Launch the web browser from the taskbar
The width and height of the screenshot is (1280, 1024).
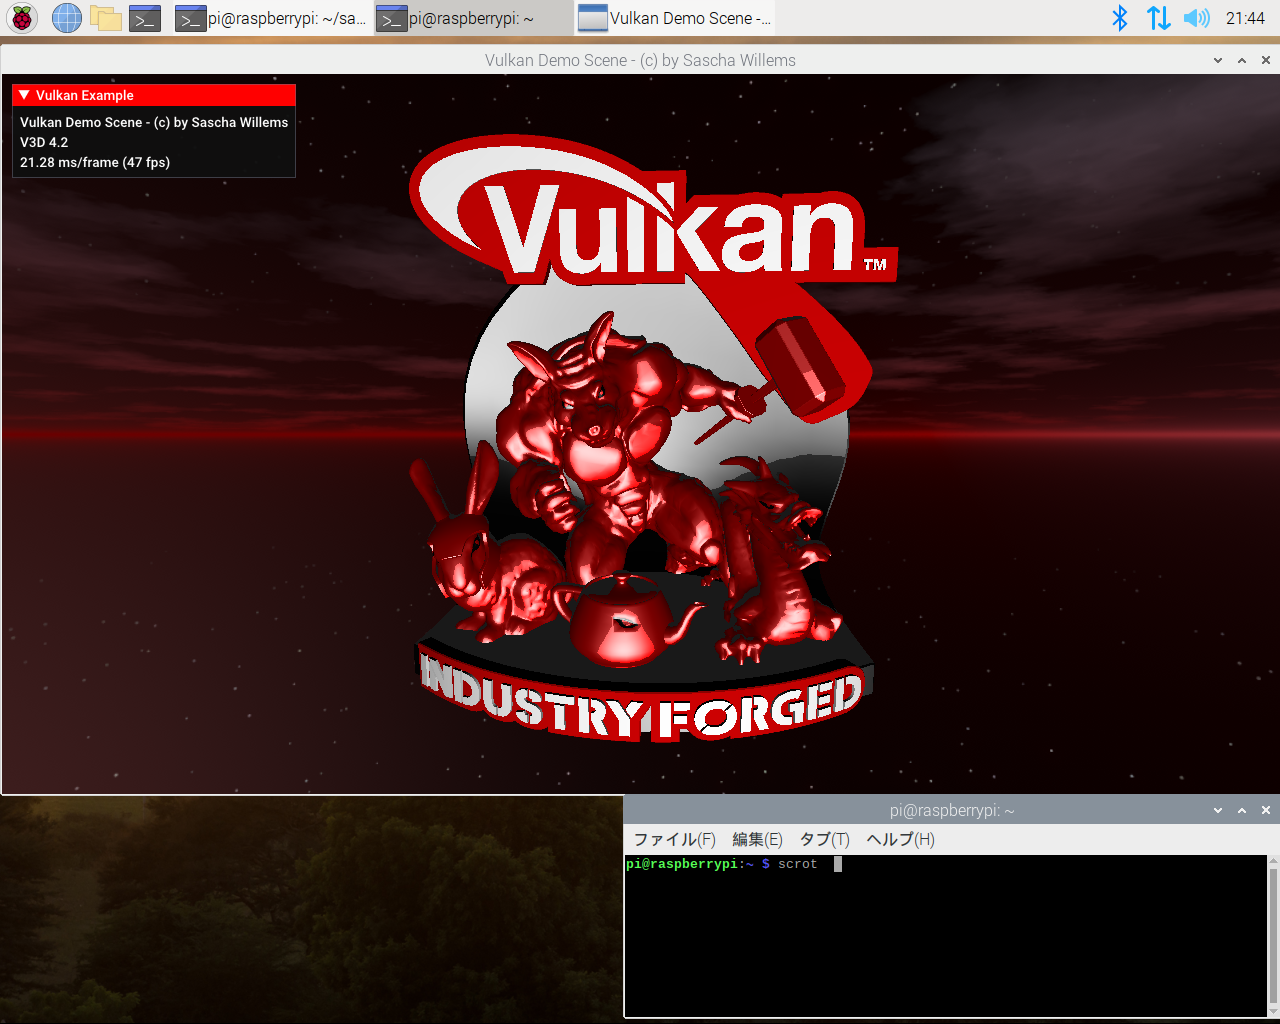[x=66, y=17]
